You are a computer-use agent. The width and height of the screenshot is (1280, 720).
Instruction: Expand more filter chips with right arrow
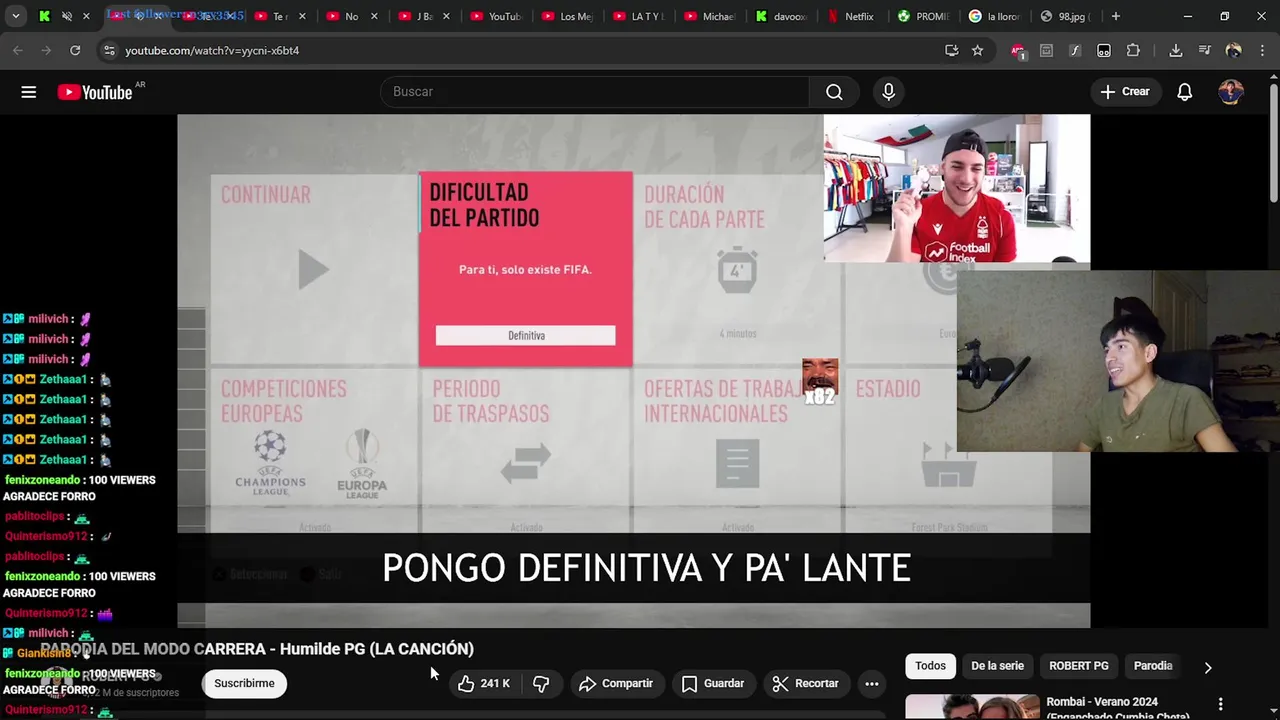click(1207, 667)
